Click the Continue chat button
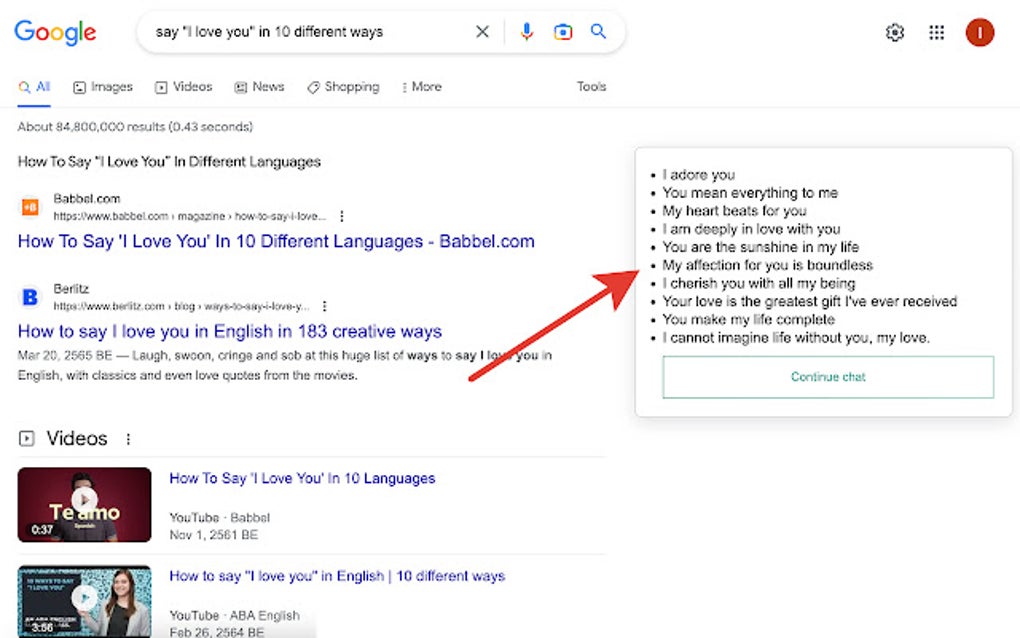 [828, 377]
